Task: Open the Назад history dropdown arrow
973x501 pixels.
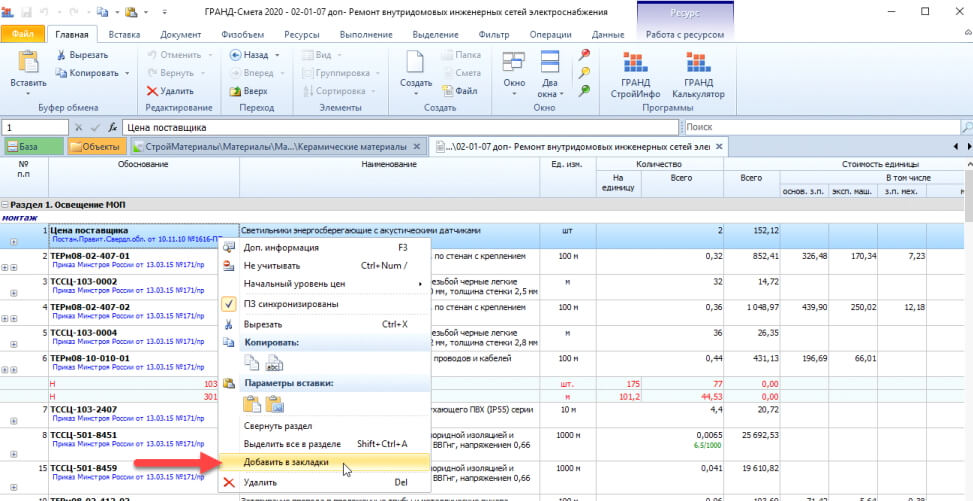Action: click(x=277, y=55)
